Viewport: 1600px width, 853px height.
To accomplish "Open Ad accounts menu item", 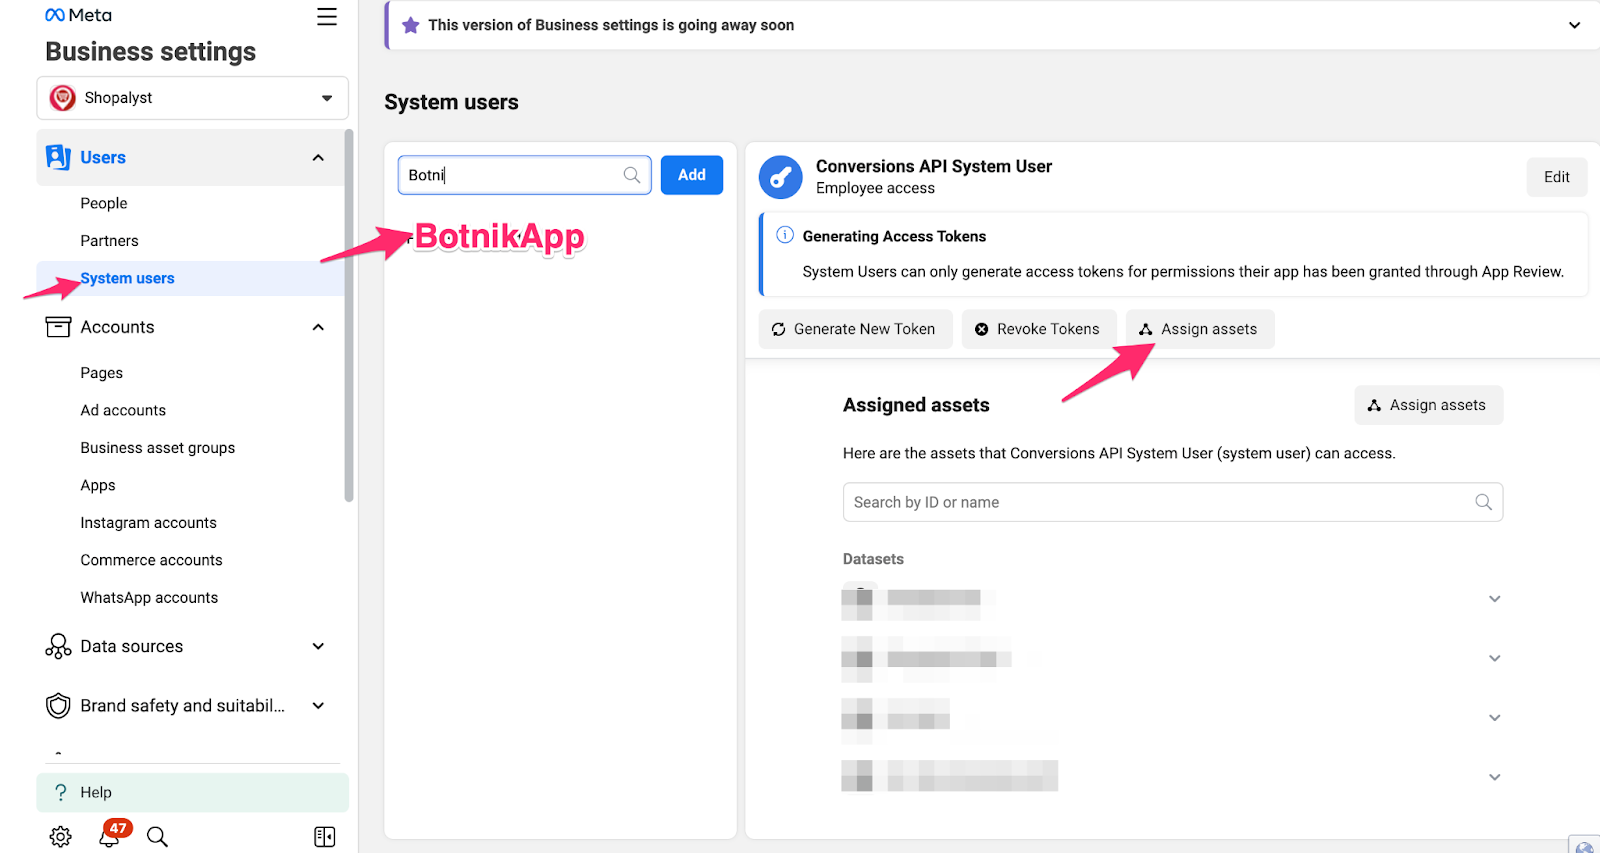I will [123, 410].
